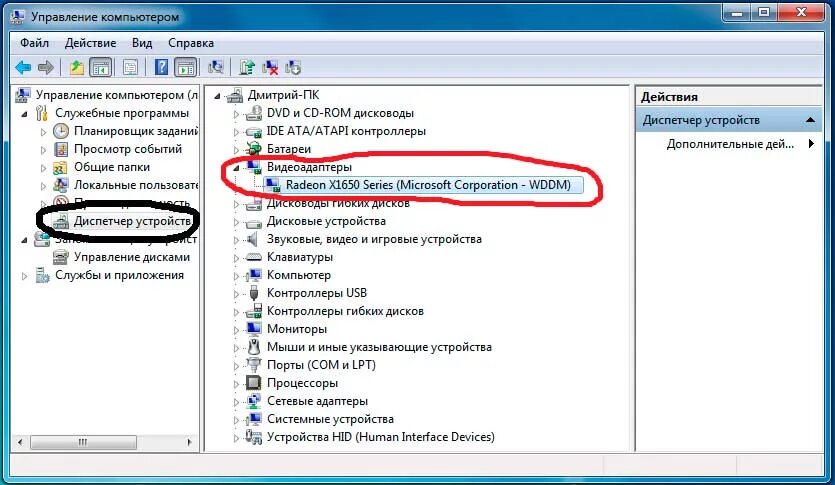Click the Общие папки icon
This screenshot has height=485, width=835.
pyautogui.click(x=61, y=167)
